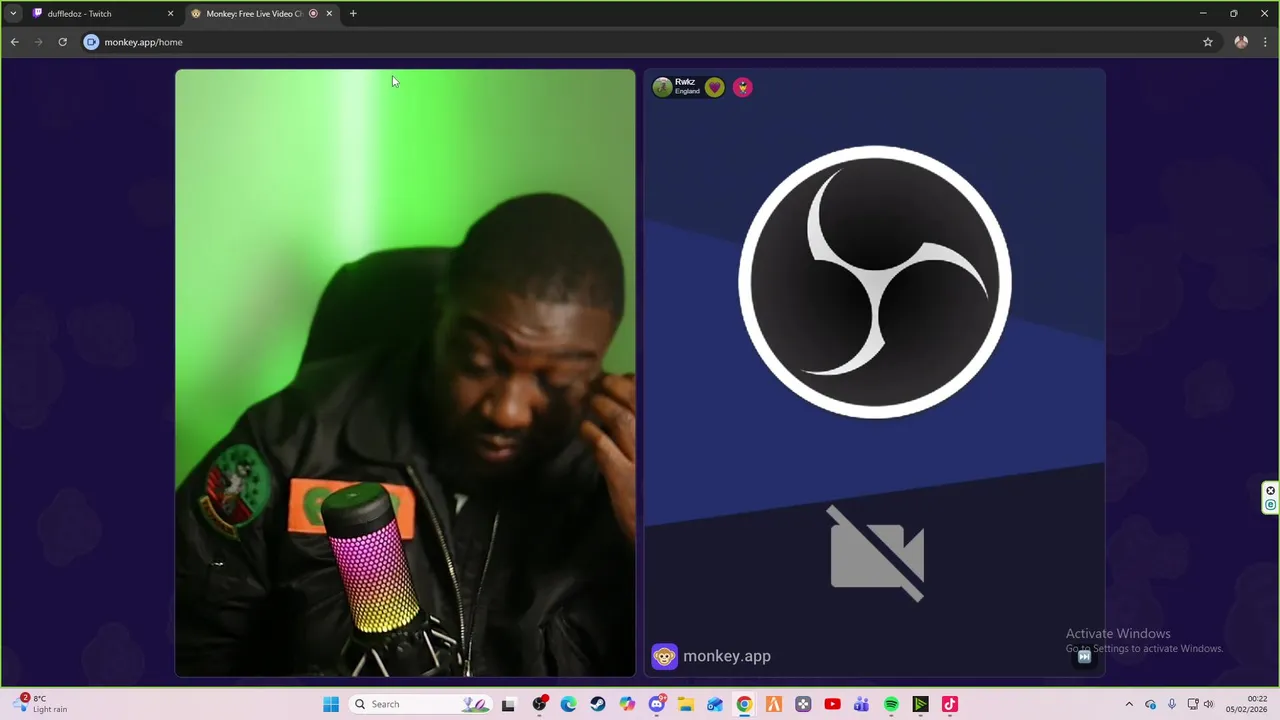Open the Chrome profile avatar menu
The width and height of the screenshot is (1280, 720).
pyautogui.click(x=1241, y=42)
